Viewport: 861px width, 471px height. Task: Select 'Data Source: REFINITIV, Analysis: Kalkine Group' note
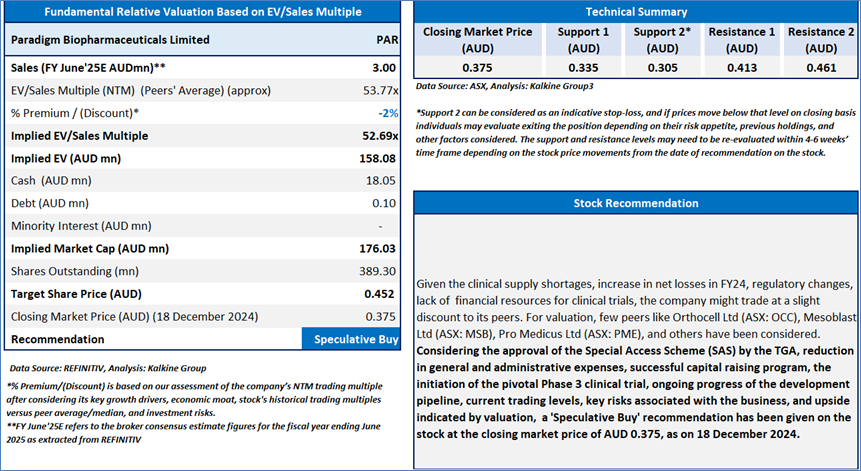coord(108,368)
